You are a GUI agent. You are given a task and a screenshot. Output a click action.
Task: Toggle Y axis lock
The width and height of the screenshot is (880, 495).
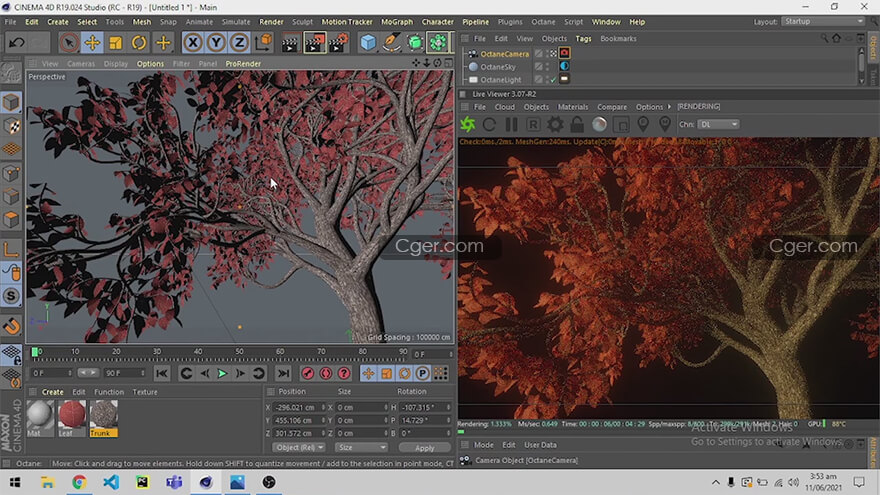217,43
